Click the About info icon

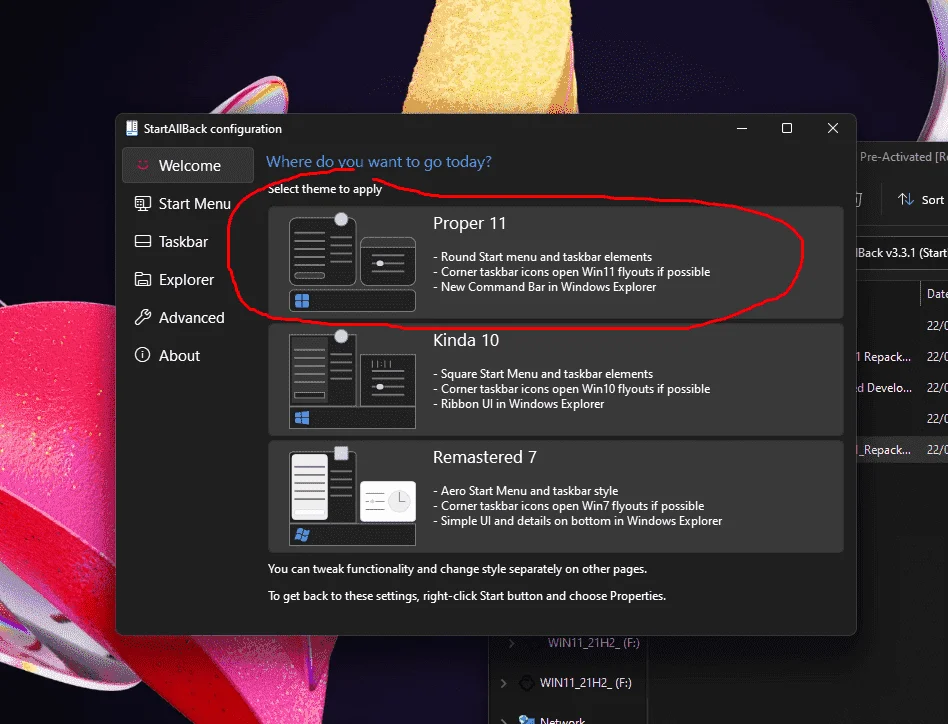pos(143,355)
